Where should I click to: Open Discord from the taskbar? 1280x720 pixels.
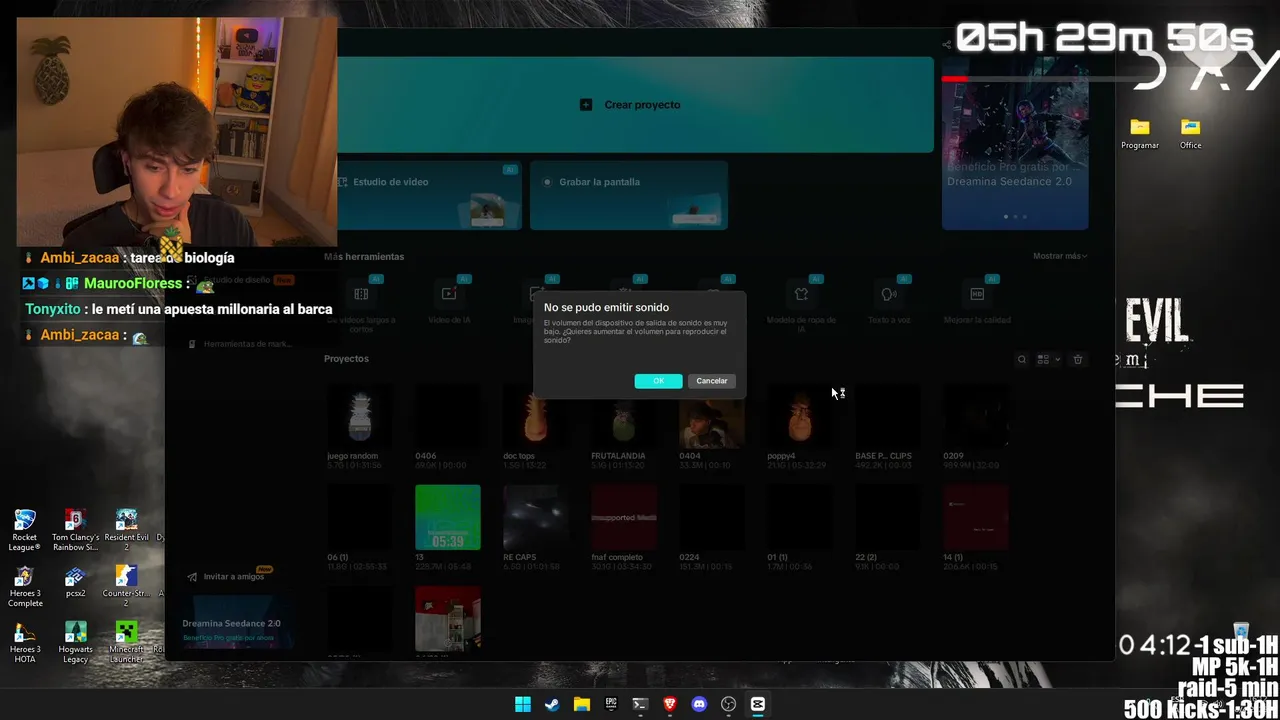[699, 704]
